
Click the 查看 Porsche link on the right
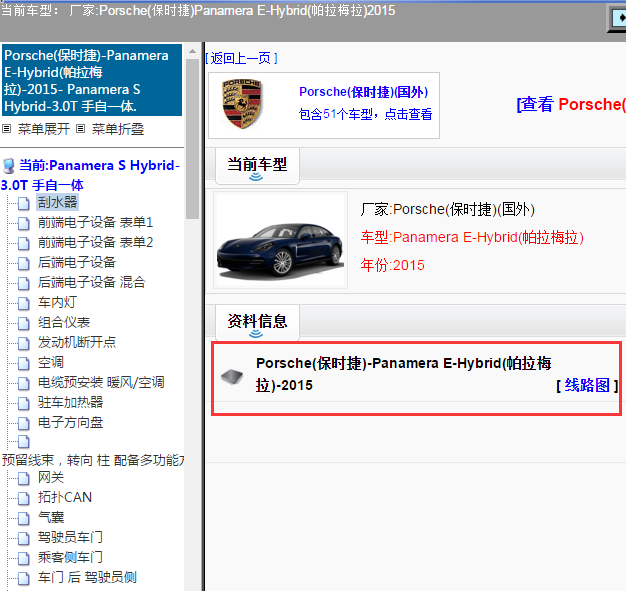point(571,105)
